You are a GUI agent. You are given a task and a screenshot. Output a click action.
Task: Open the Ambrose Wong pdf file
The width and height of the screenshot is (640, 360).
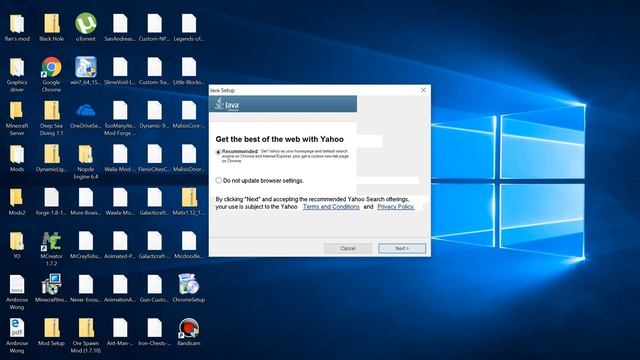pyautogui.click(x=17, y=336)
